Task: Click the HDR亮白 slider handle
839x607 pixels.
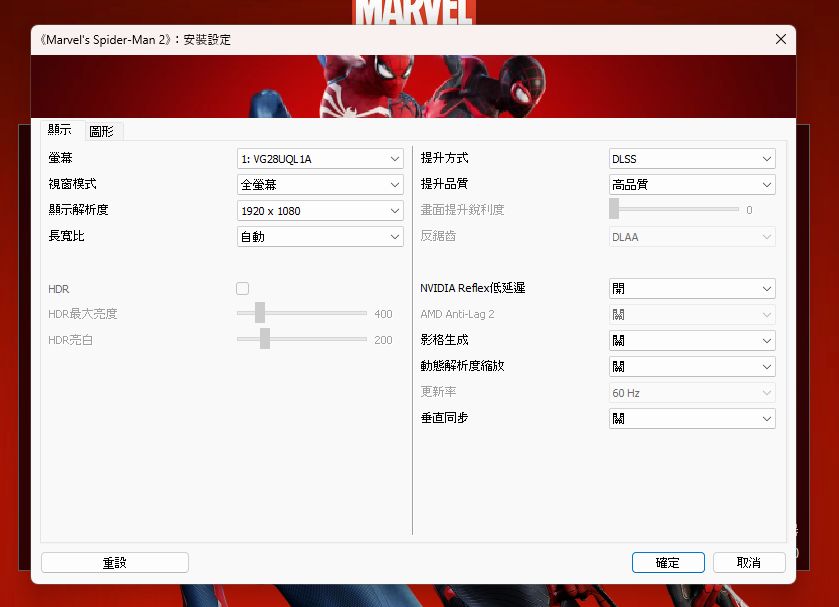Action: pyautogui.click(x=265, y=339)
